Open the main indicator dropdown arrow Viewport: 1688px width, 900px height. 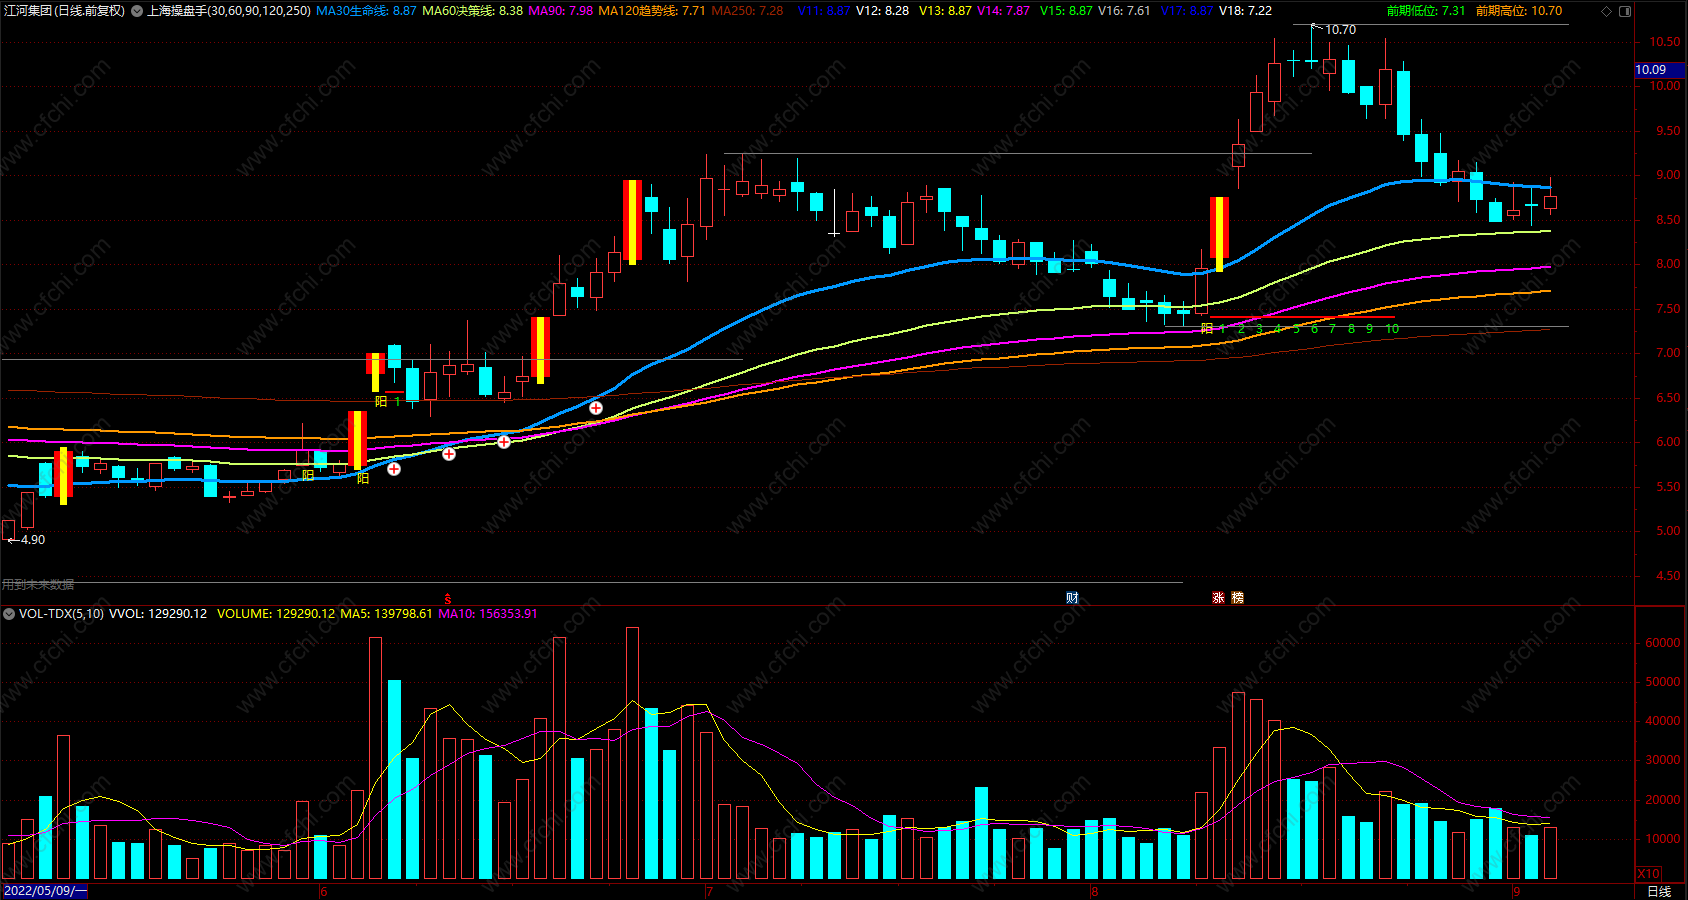coord(137,11)
